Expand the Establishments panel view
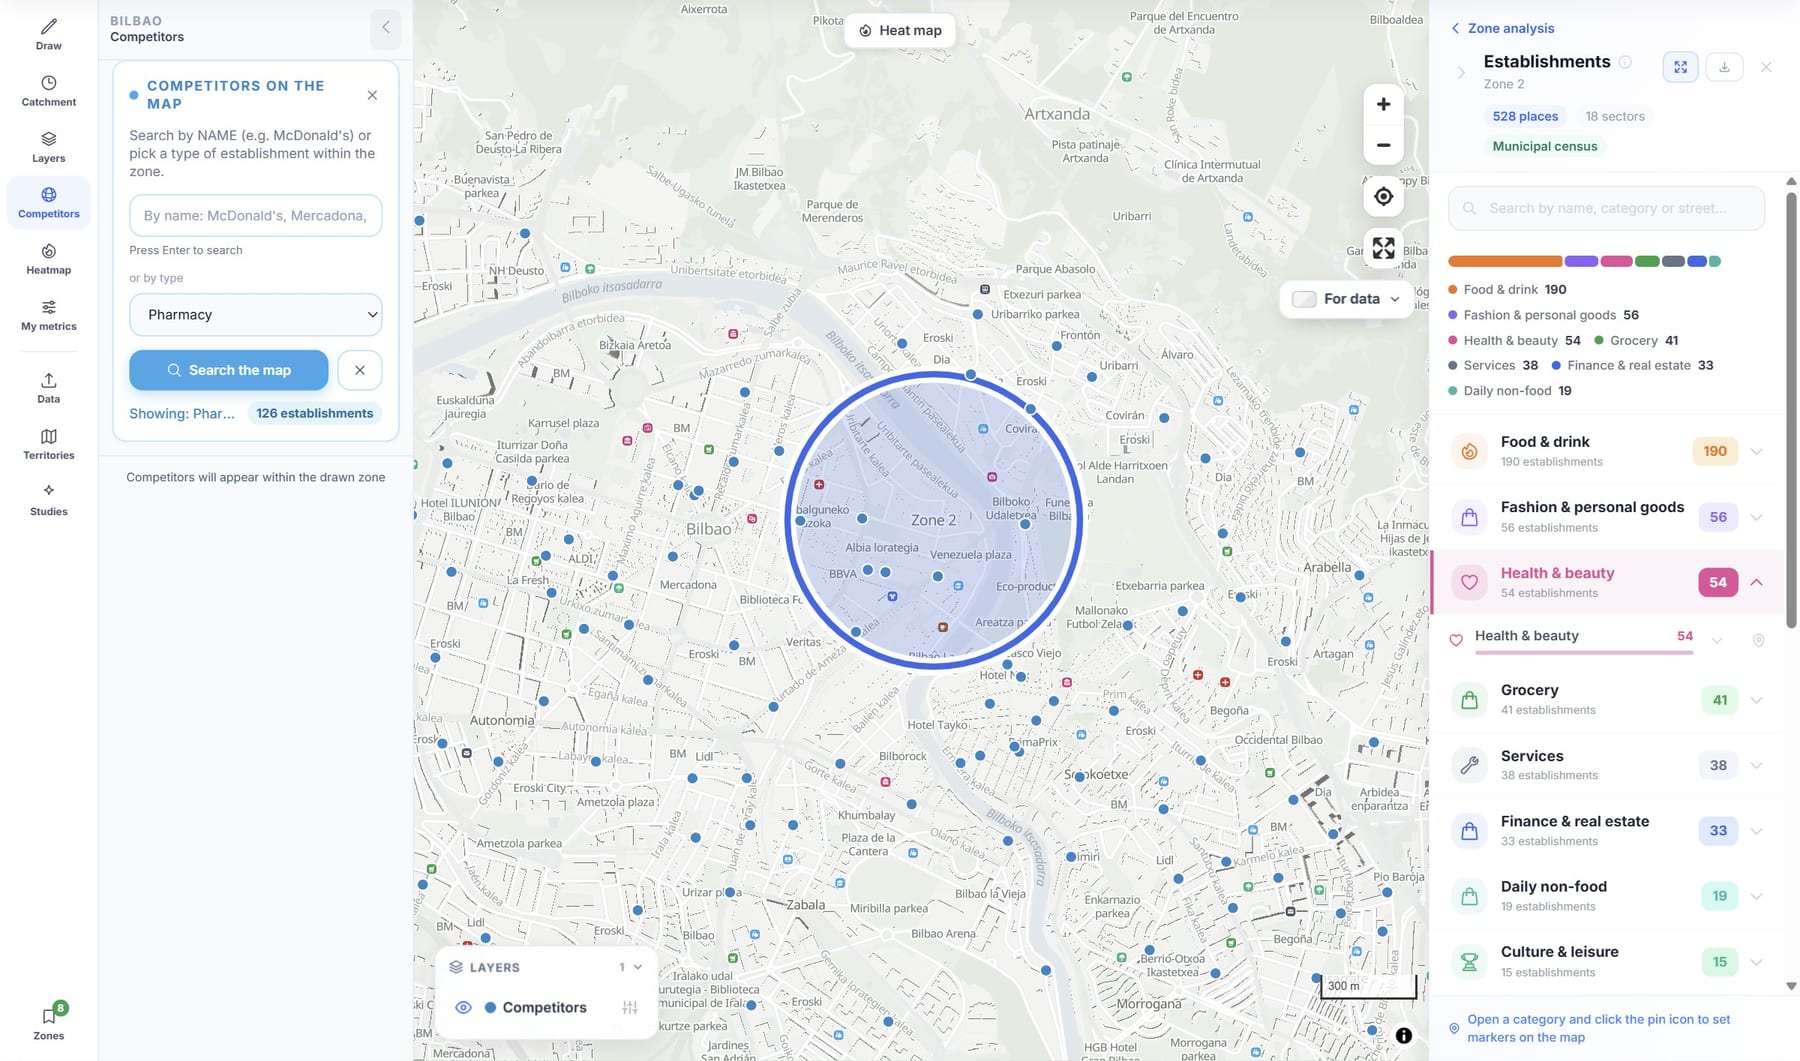Viewport: 1800px width, 1061px height. tap(1680, 67)
